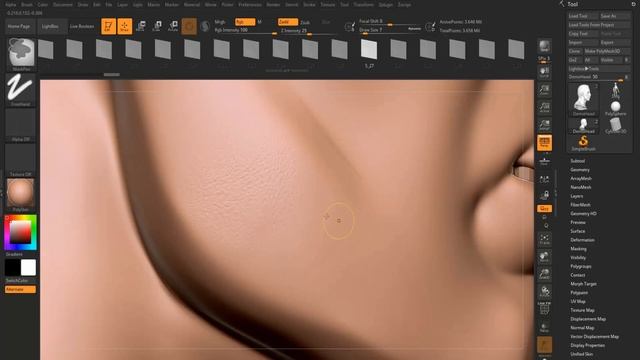The image size is (640, 360).
Task: Select the Rotate transform icon
Action: coord(173,26)
